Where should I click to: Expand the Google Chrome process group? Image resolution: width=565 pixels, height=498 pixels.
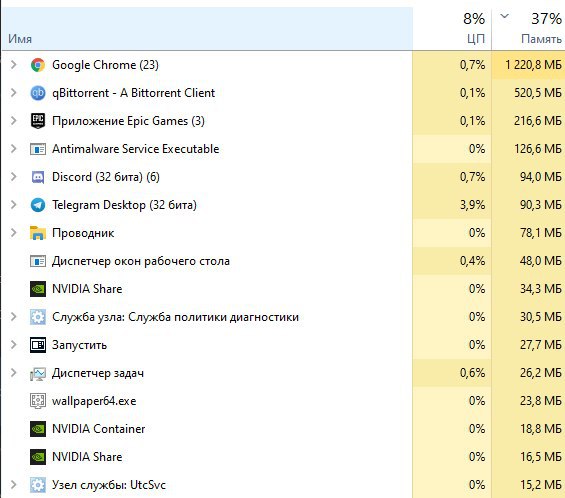[14, 65]
